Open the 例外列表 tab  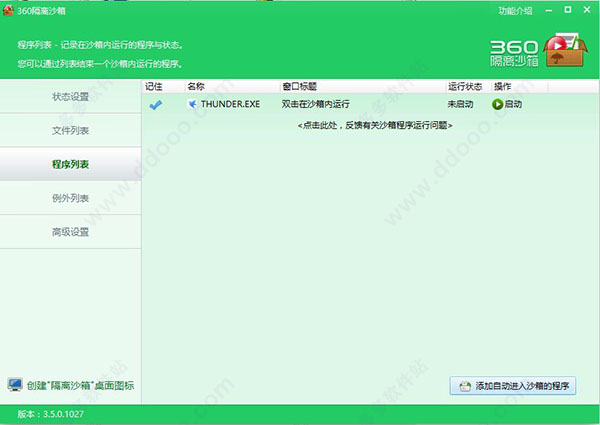[70, 198]
